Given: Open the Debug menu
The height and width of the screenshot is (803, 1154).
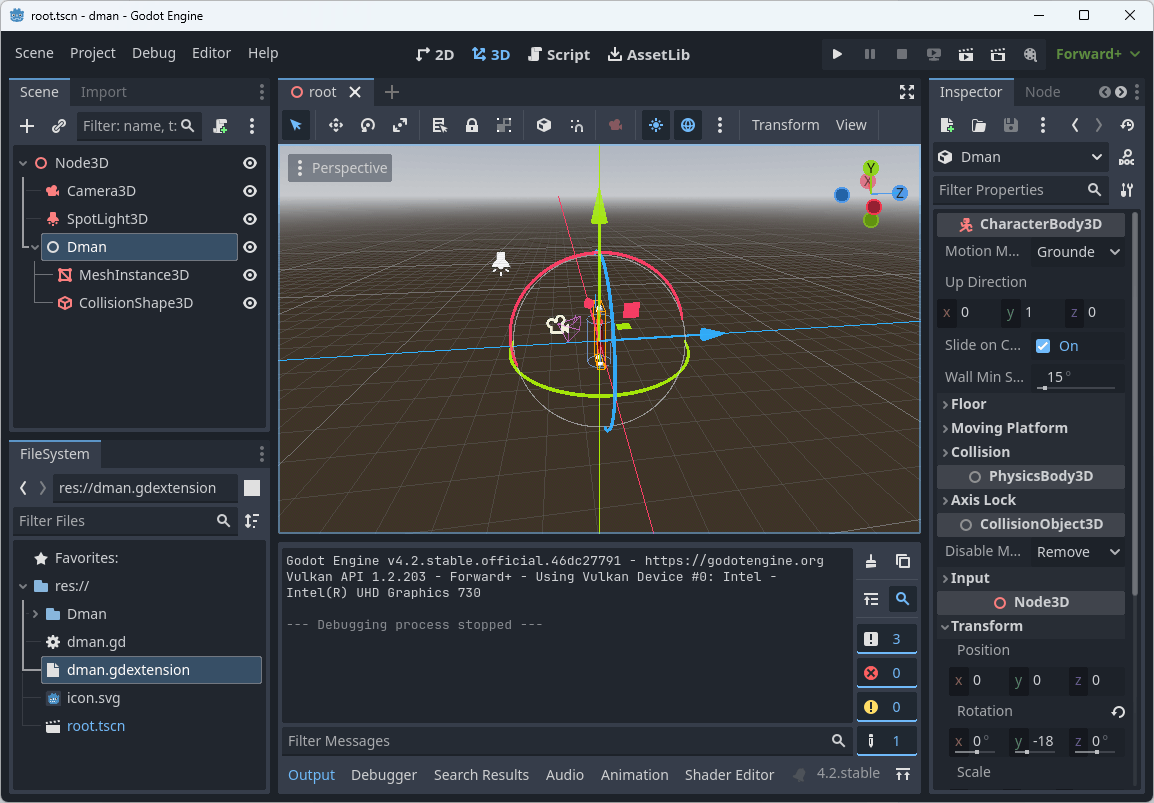Looking at the screenshot, I should pos(154,53).
